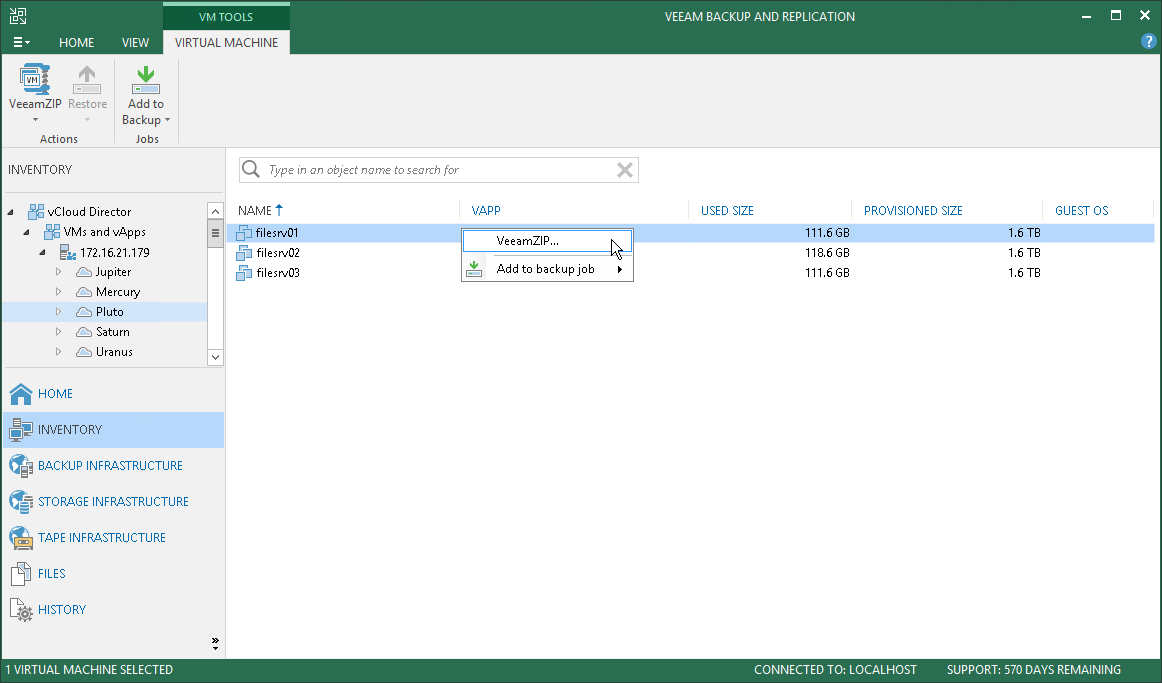Image resolution: width=1162 pixels, height=683 pixels.
Task: Open the STORAGE INFRASTRUCTURE view
Action: pyautogui.click(x=113, y=502)
